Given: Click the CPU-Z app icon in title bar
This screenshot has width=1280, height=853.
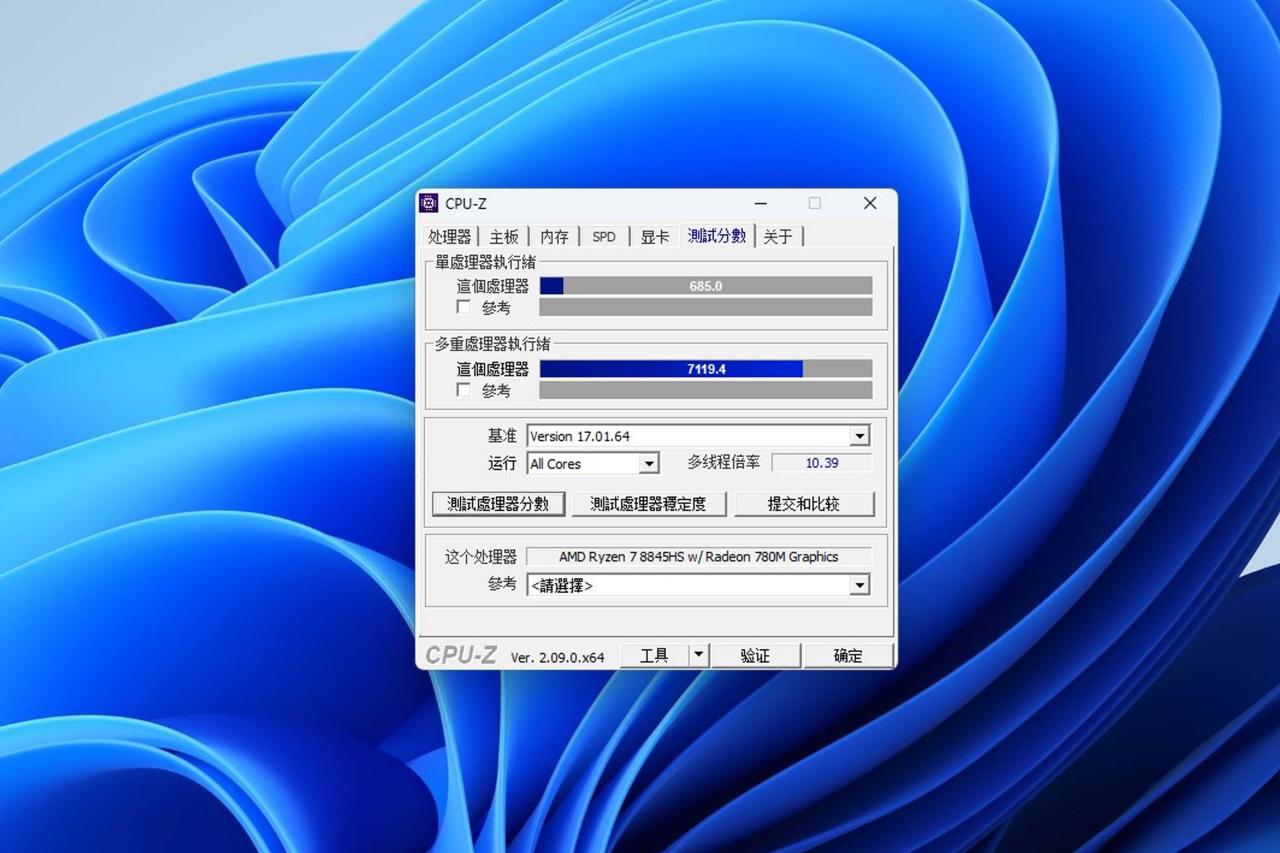Looking at the screenshot, I should [429, 203].
